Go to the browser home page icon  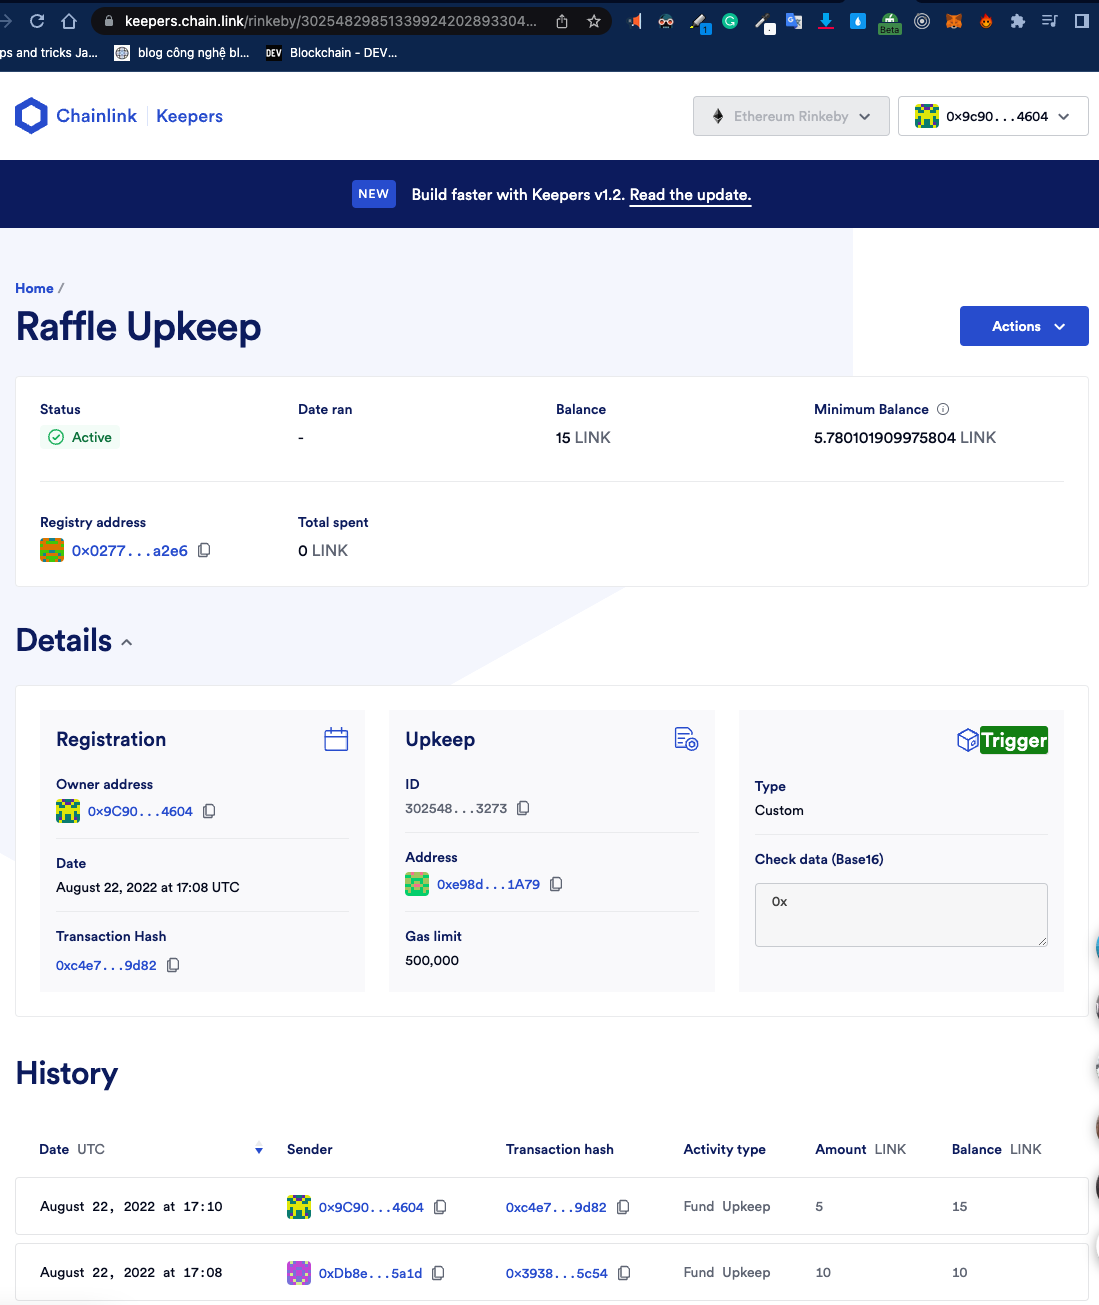pos(69,21)
